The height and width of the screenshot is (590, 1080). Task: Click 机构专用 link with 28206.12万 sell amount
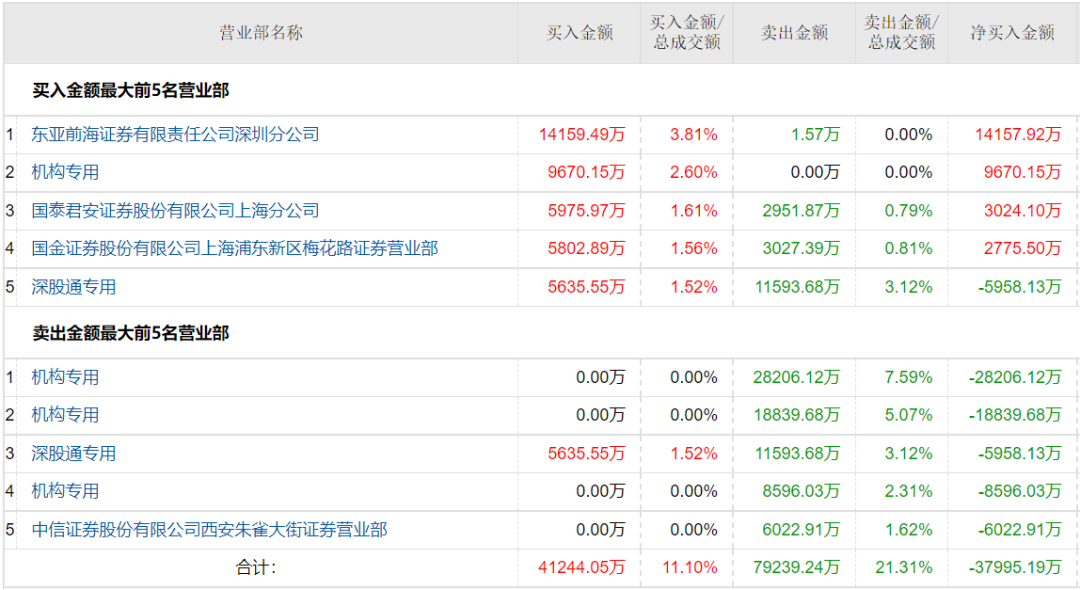pos(66,377)
